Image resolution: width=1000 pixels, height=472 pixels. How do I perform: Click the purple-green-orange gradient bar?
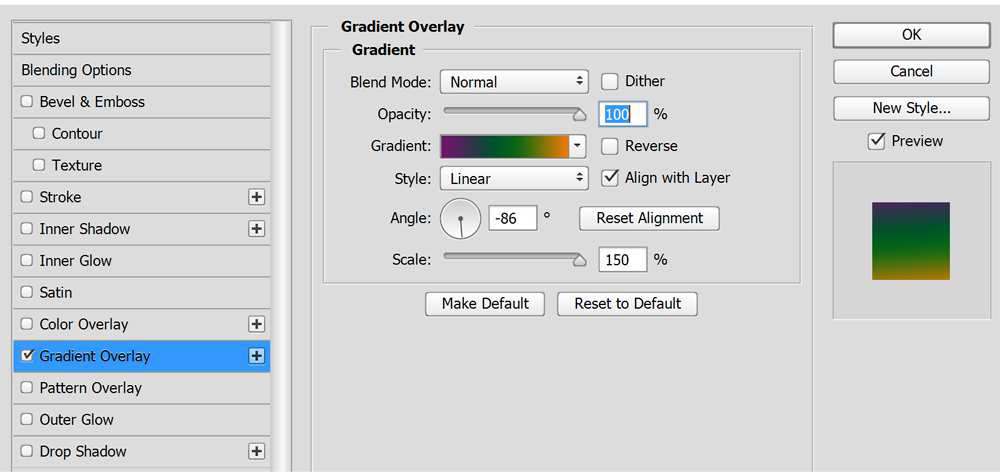click(x=504, y=146)
